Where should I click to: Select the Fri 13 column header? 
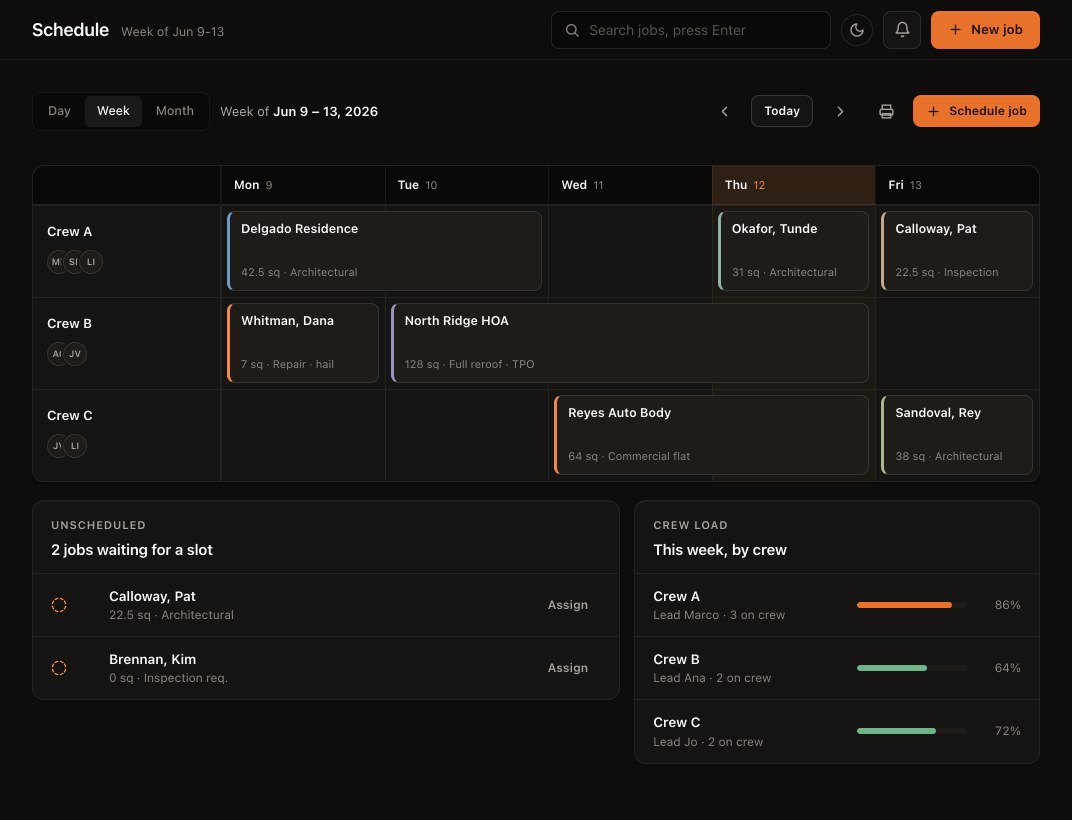(x=957, y=185)
